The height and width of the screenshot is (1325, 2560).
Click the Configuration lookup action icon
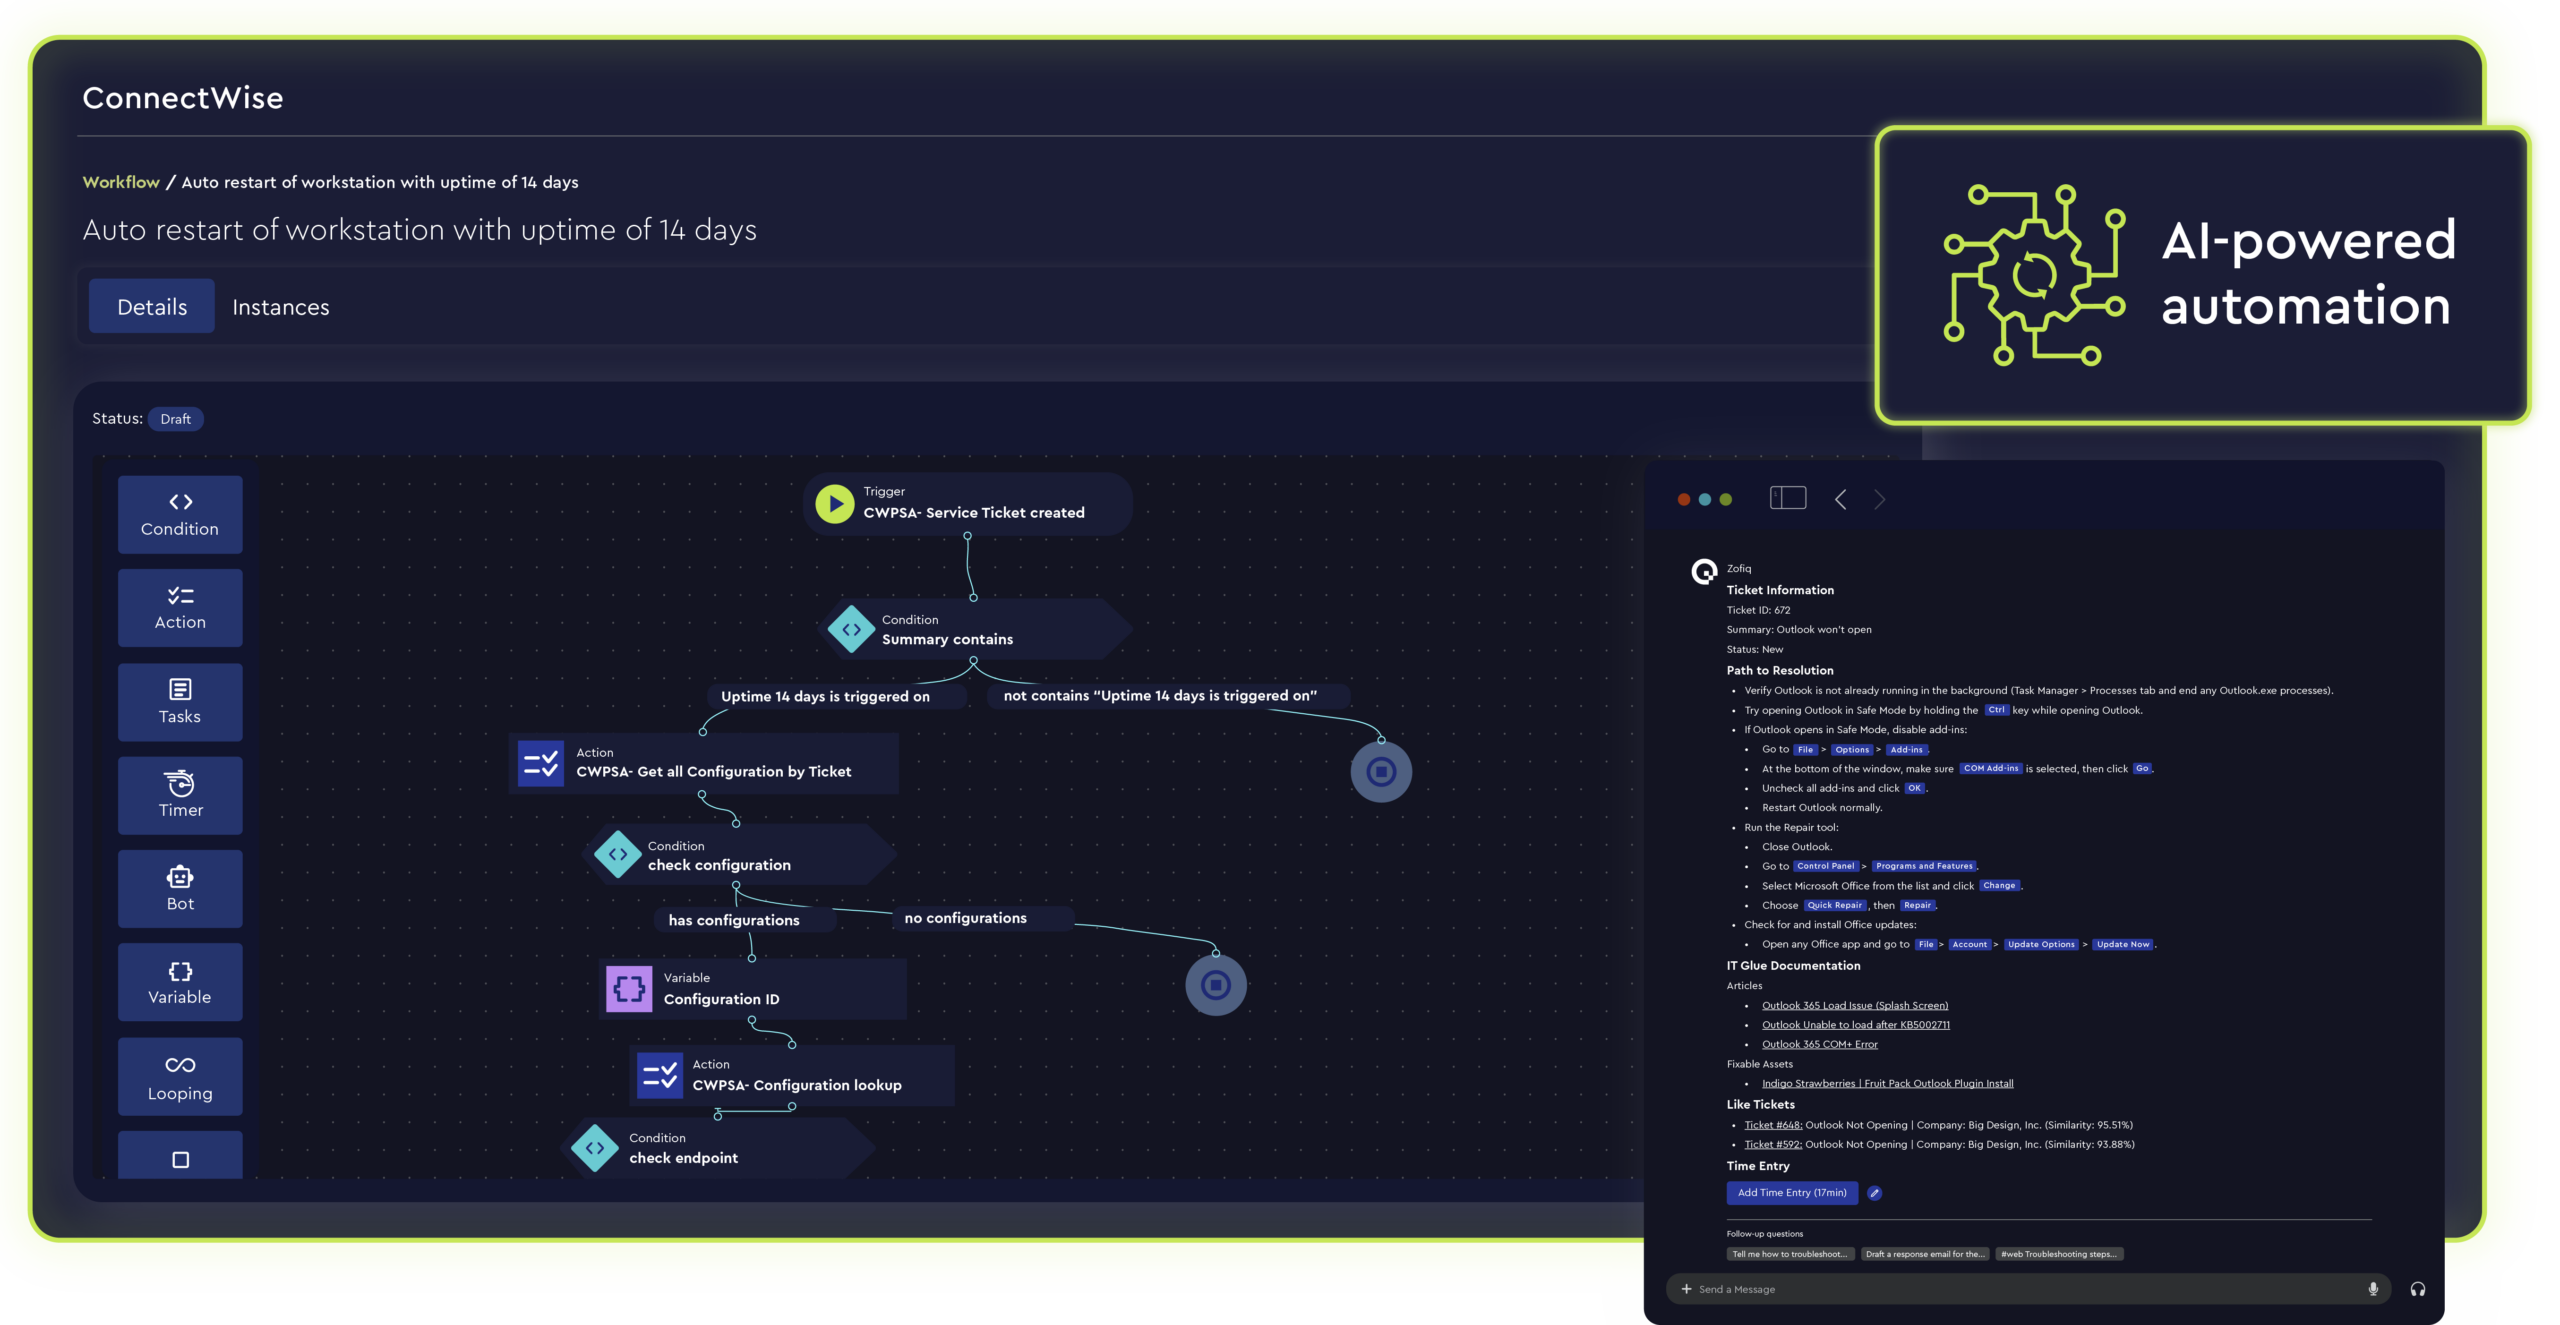[x=660, y=1075]
